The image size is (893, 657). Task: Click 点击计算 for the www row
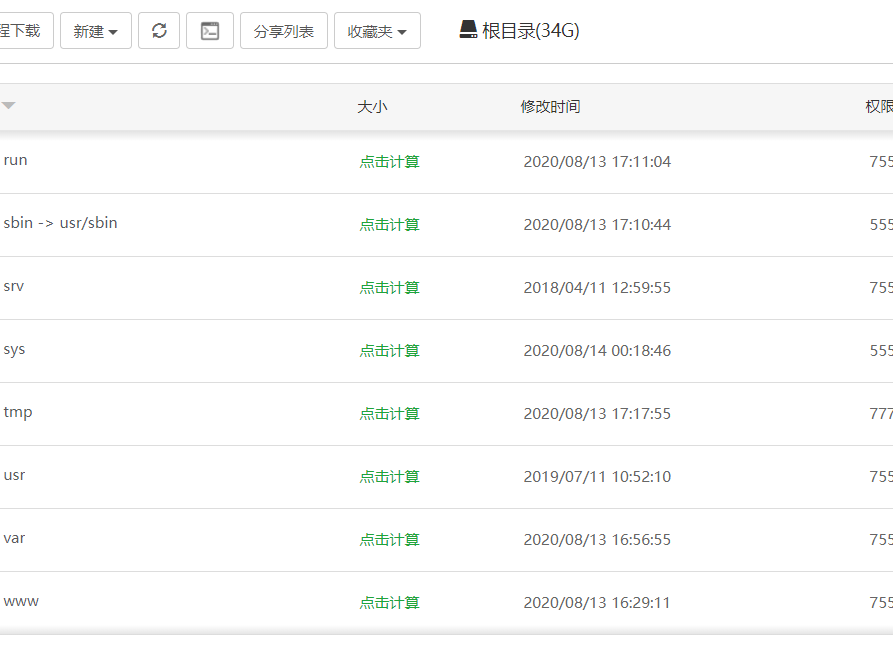[x=390, y=602]
